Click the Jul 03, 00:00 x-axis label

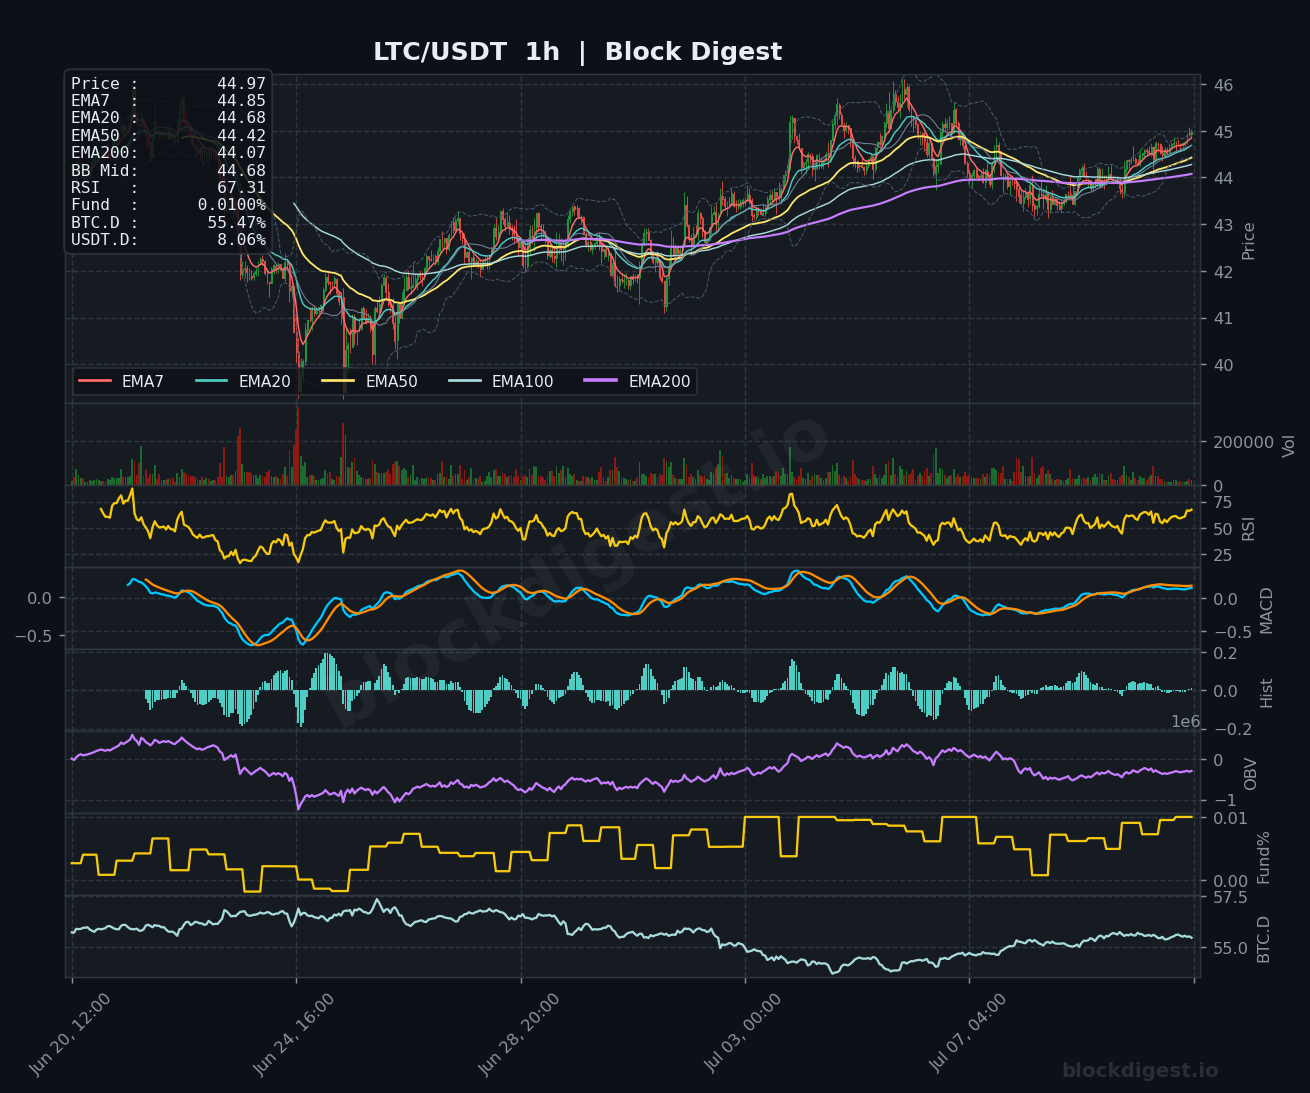click(745, 1034)
